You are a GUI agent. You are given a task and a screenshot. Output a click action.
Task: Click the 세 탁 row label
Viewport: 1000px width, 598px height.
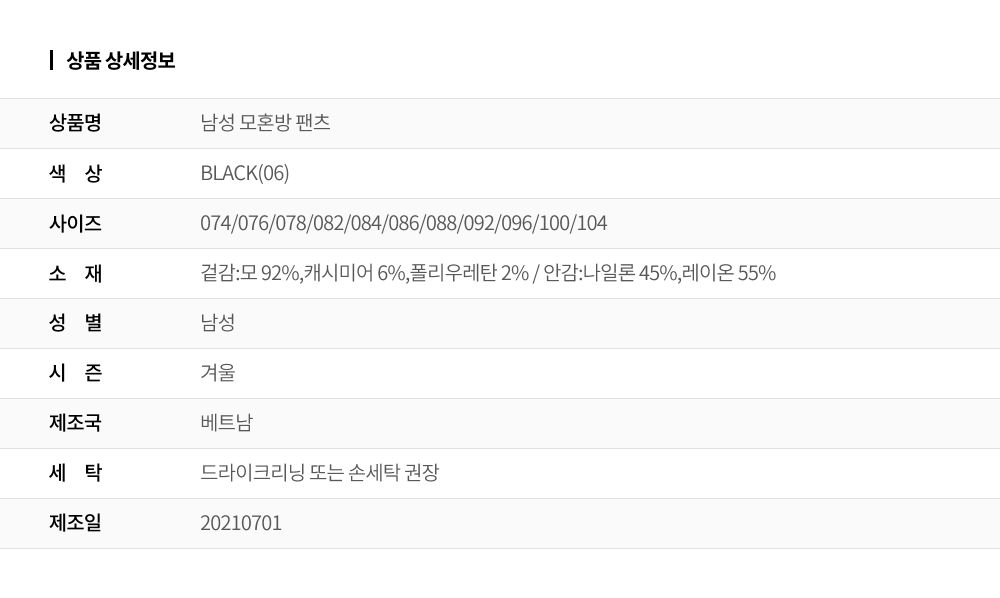[x=75, y=473]
